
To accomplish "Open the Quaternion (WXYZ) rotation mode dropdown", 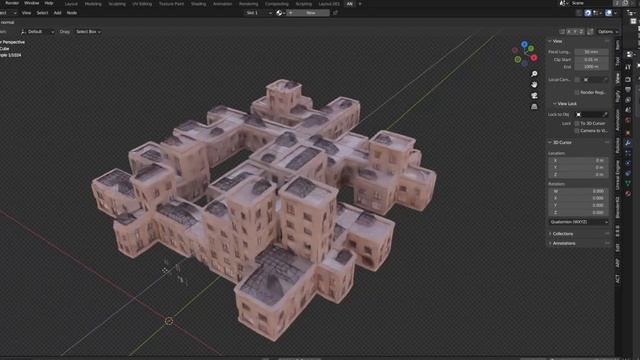I will click(x=579, y=222).
